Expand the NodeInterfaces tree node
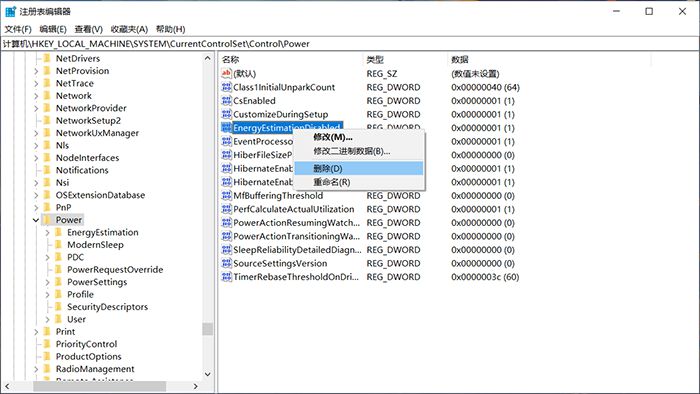The width and height of the screenshot is (700, 394). pos(36,158)
